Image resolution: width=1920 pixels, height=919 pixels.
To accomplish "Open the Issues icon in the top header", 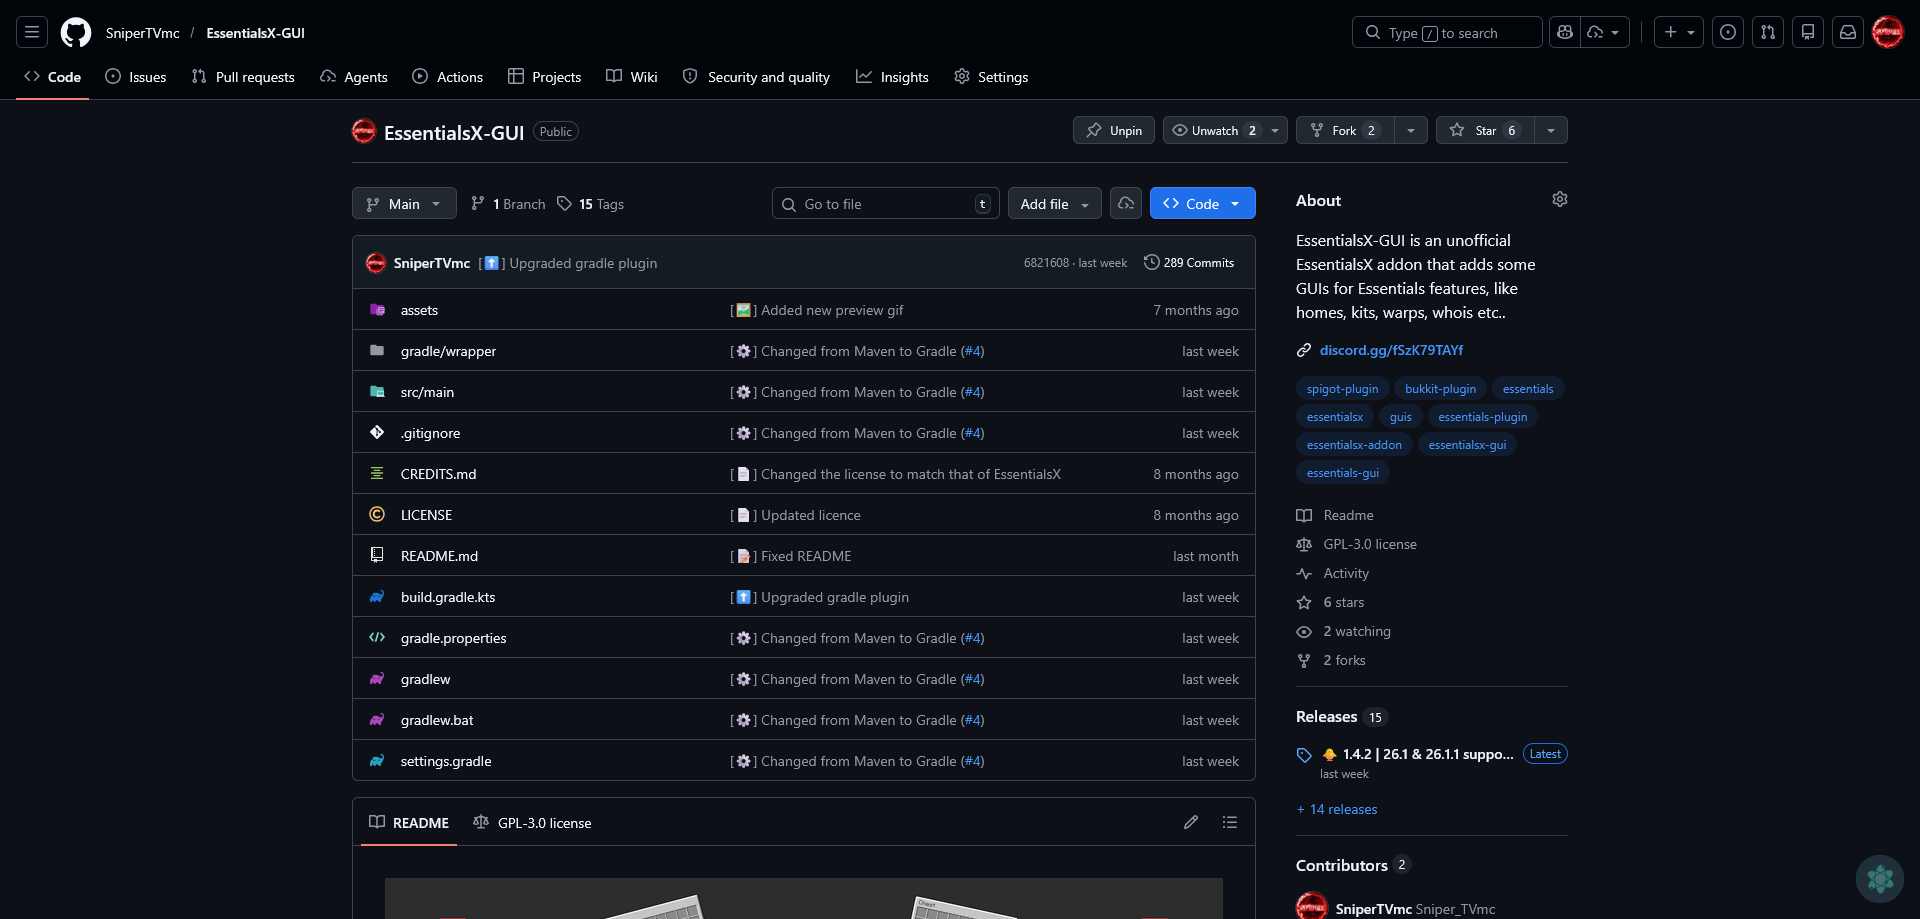I will tap(1728, 32).
